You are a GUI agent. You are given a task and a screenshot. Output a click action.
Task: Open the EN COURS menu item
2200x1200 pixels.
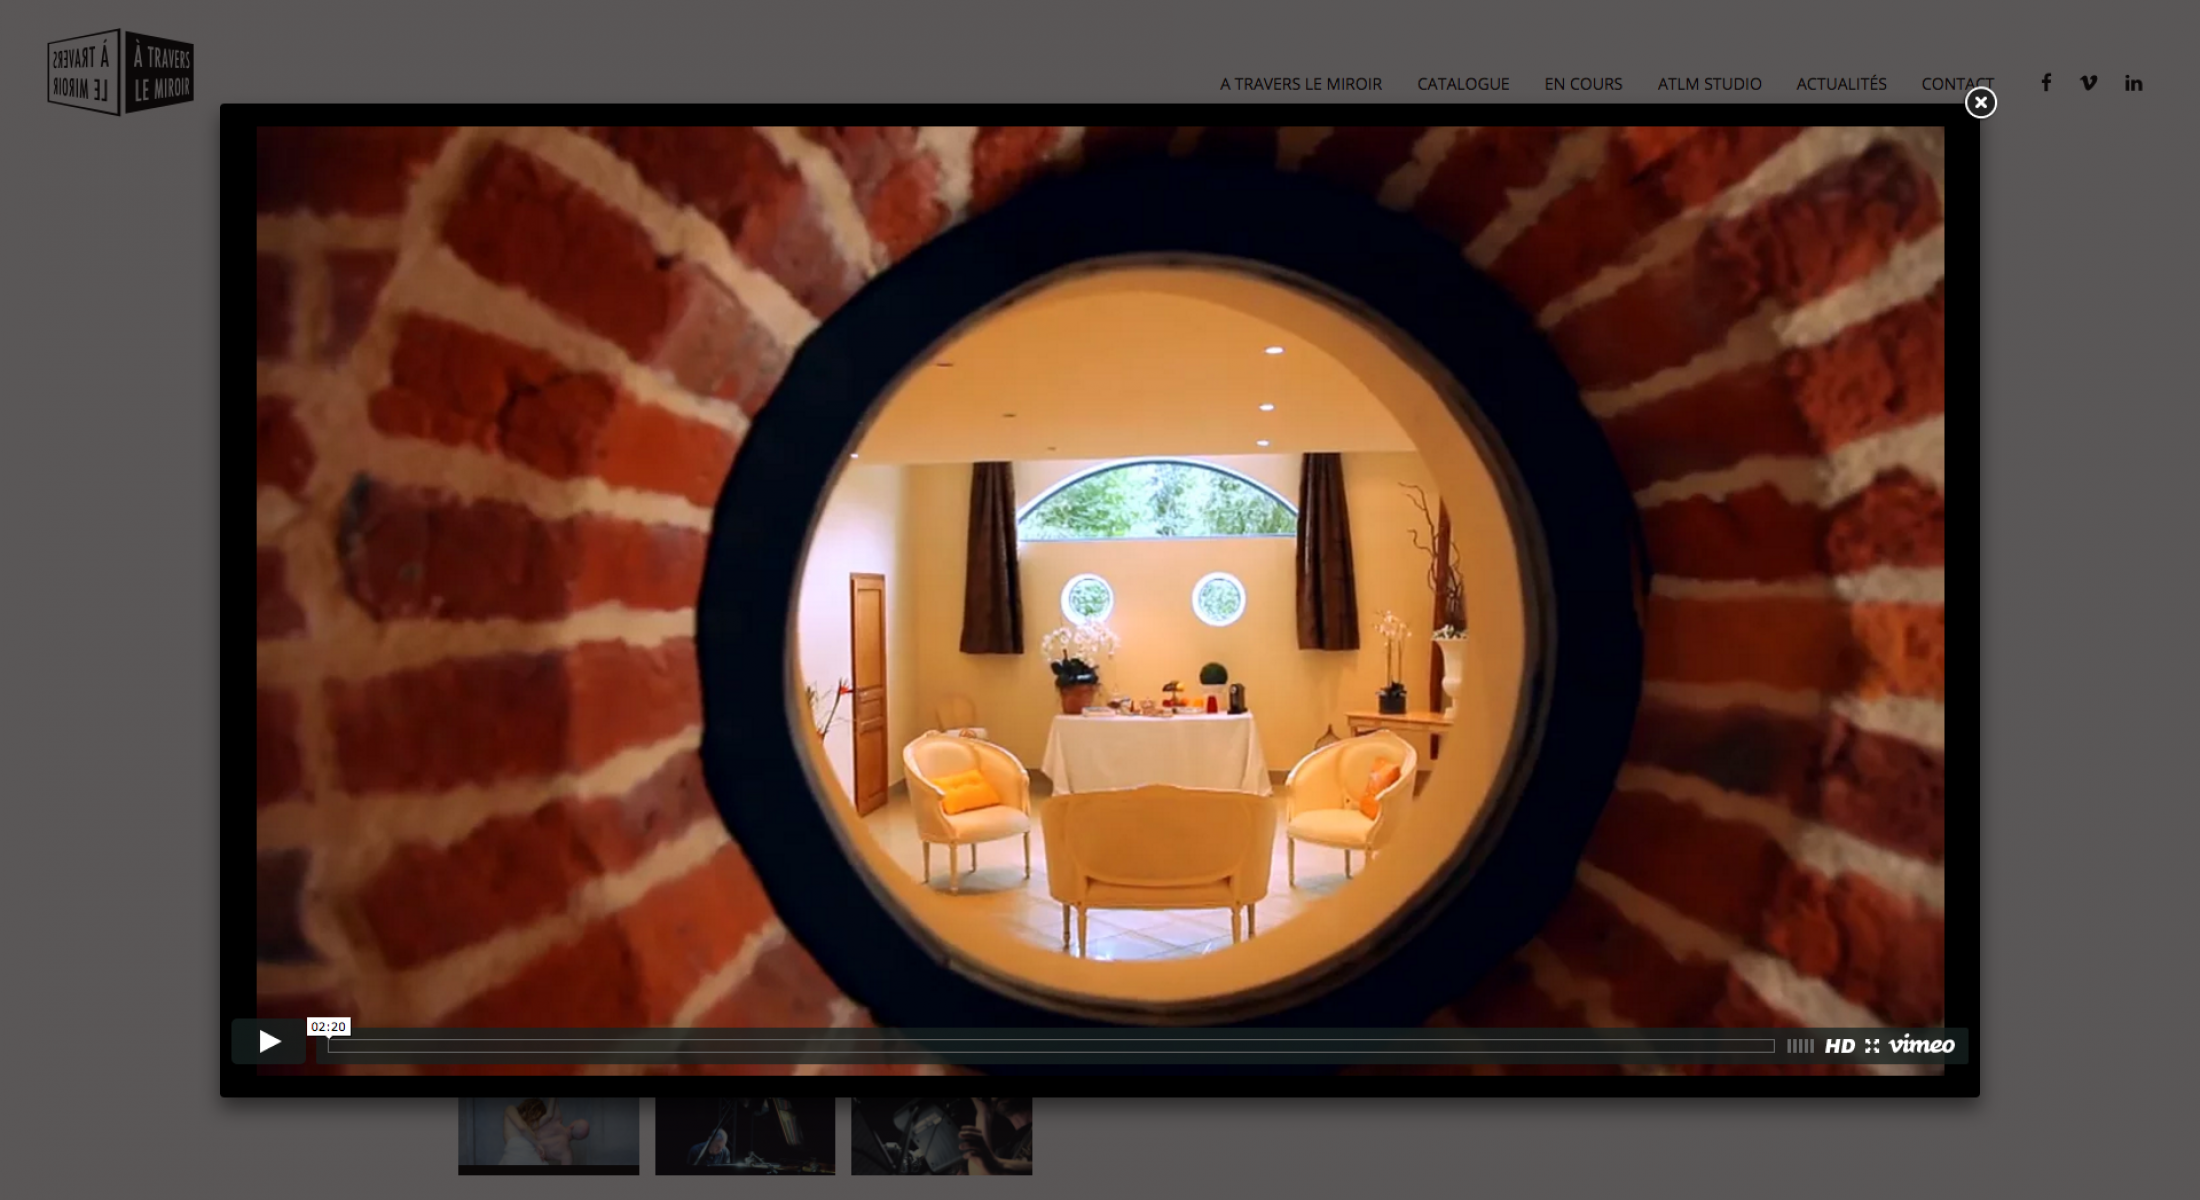point(1583,84)
